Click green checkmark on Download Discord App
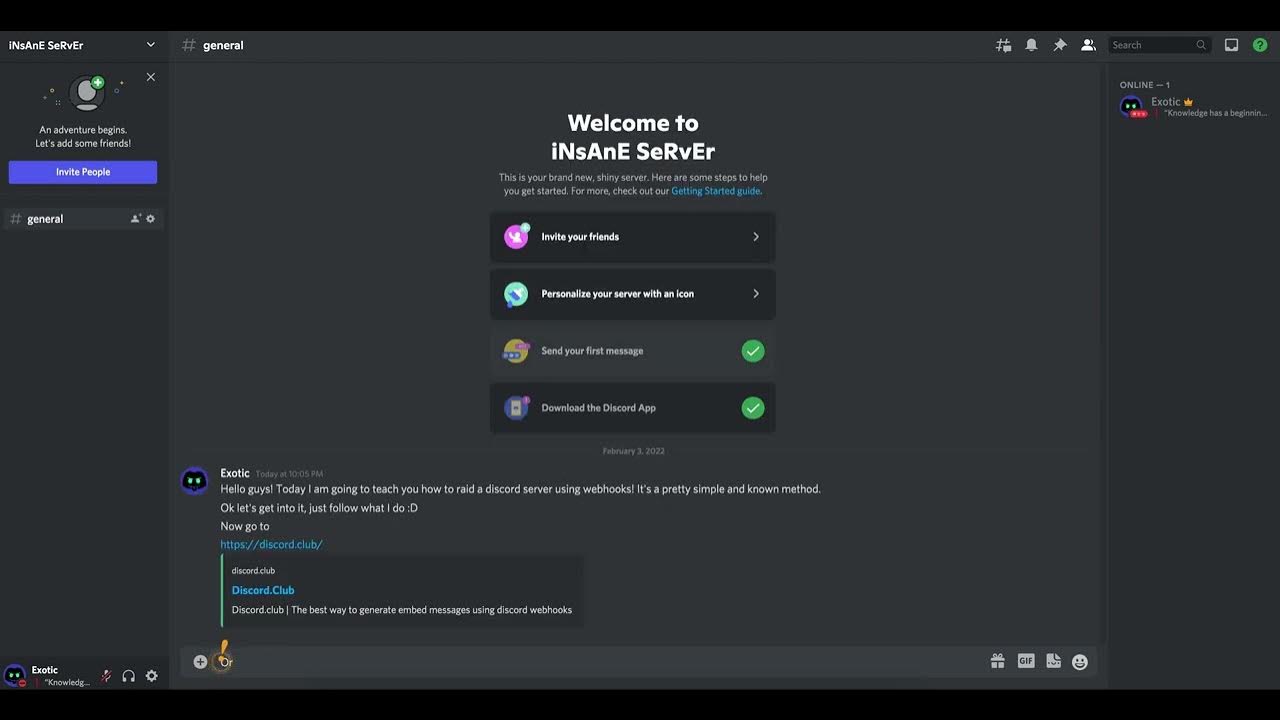 753,408
